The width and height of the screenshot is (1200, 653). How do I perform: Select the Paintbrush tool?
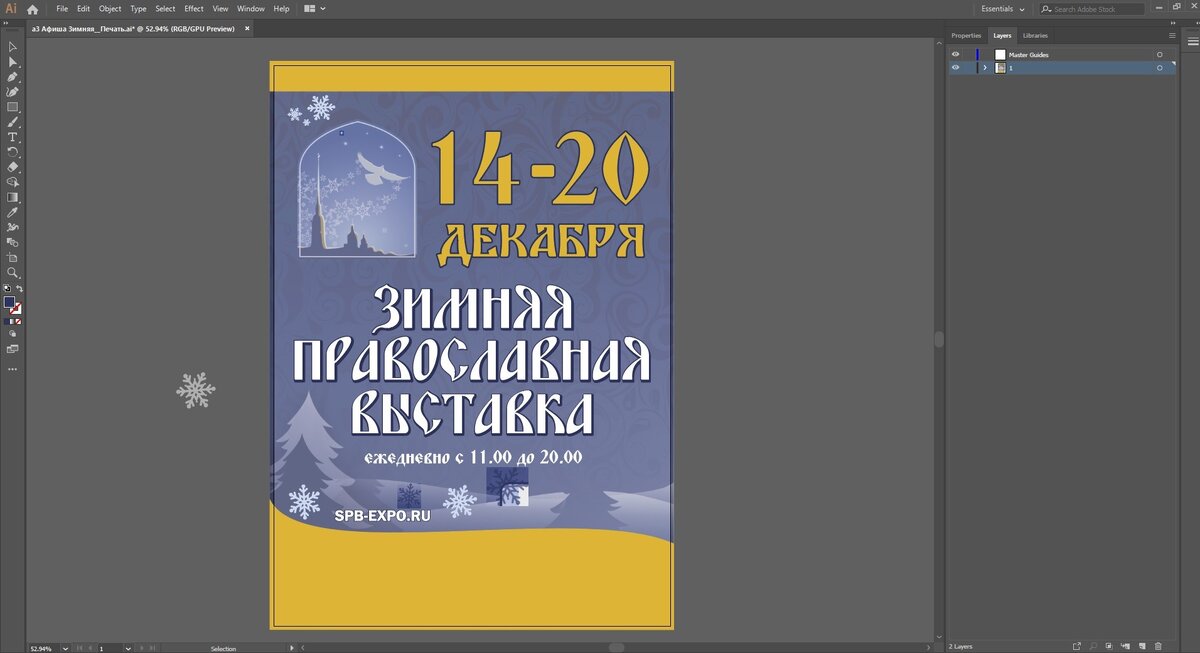click(13, 121)
